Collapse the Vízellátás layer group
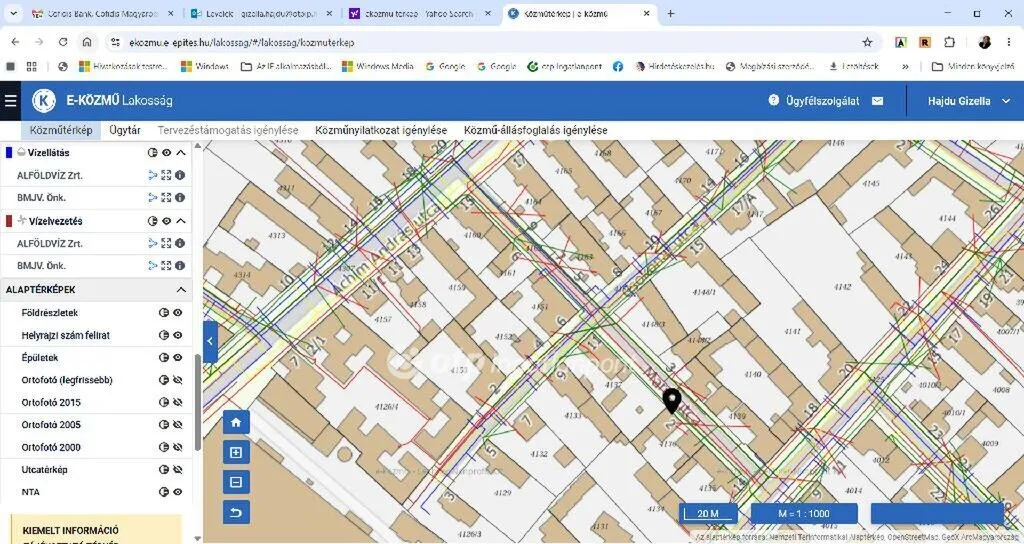1024x544 pixels. click(181, 152)
